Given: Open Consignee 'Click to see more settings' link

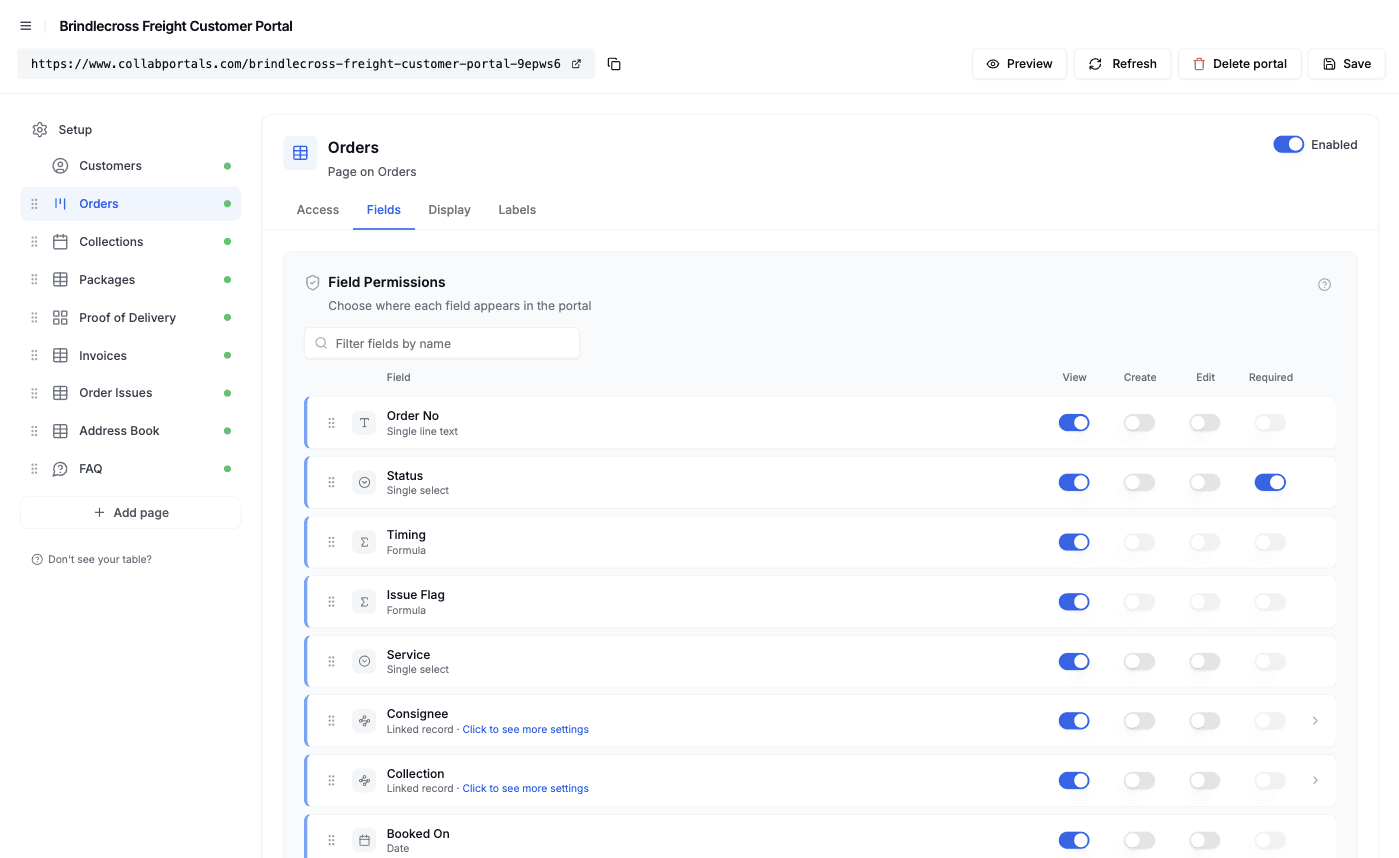Looking at the screenshot, I should (x=525, y=730).
